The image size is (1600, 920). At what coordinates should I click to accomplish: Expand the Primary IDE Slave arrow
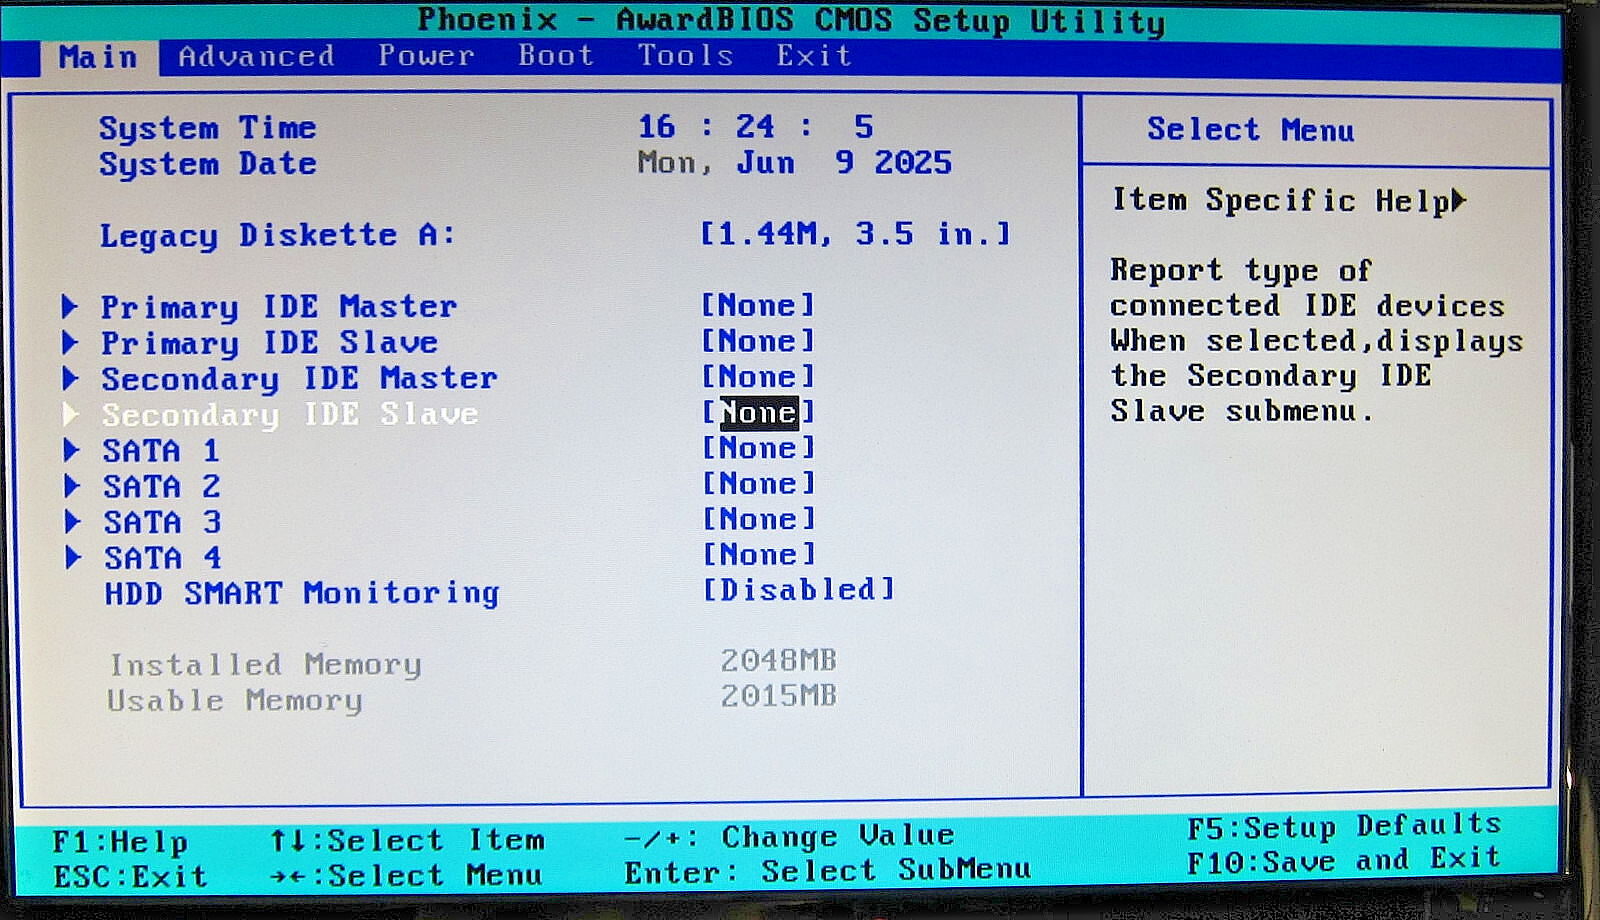[70, 342]
